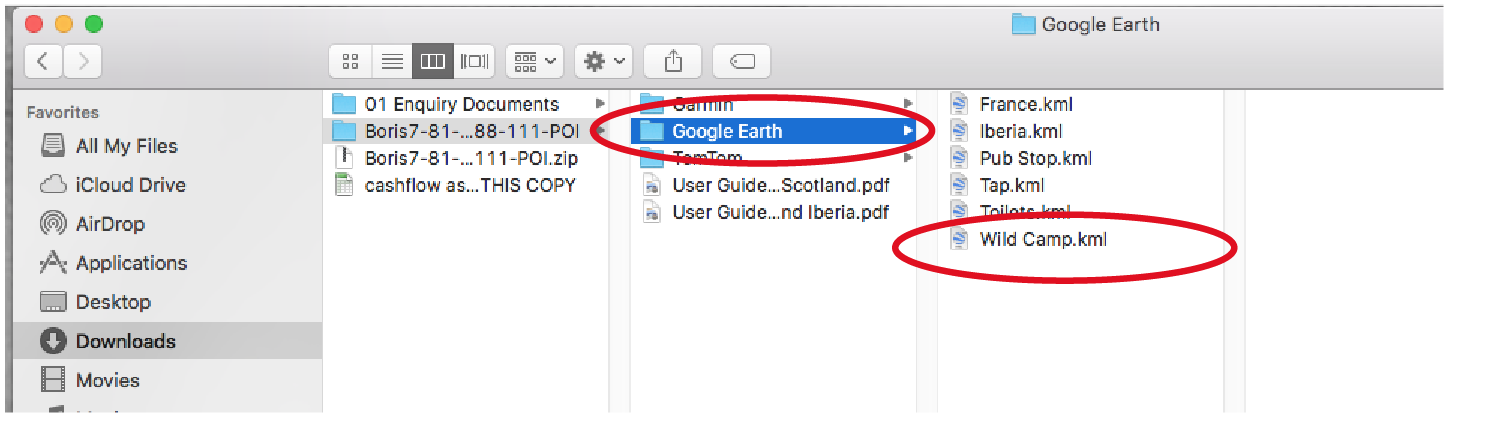Select iCloud Drive in sidebar
Screen dimensions: 1511x440
[x=130, y=185]
